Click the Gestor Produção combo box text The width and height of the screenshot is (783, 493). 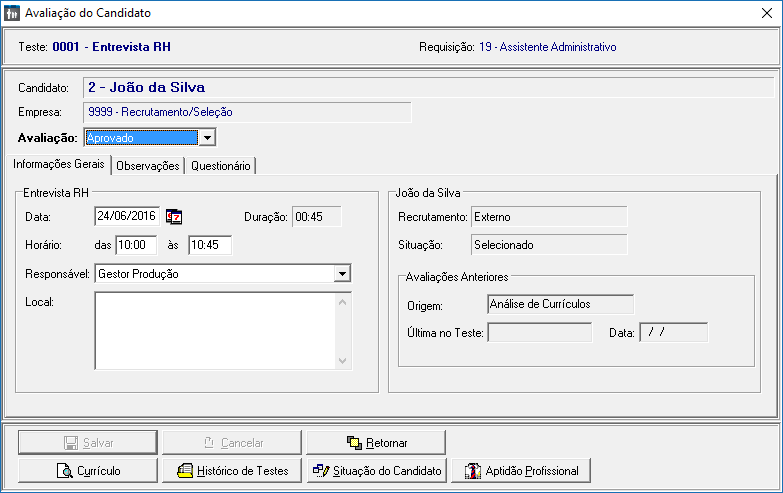click(212, 273)
